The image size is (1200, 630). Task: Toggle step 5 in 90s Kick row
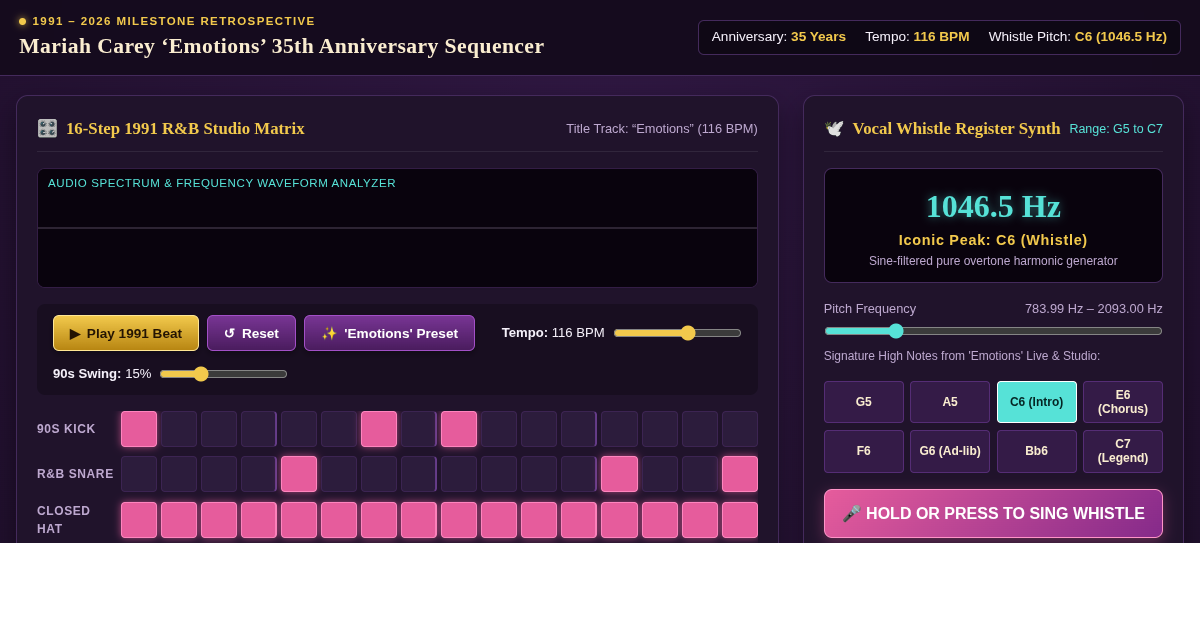pyautogui.click(x=299, y=429)
